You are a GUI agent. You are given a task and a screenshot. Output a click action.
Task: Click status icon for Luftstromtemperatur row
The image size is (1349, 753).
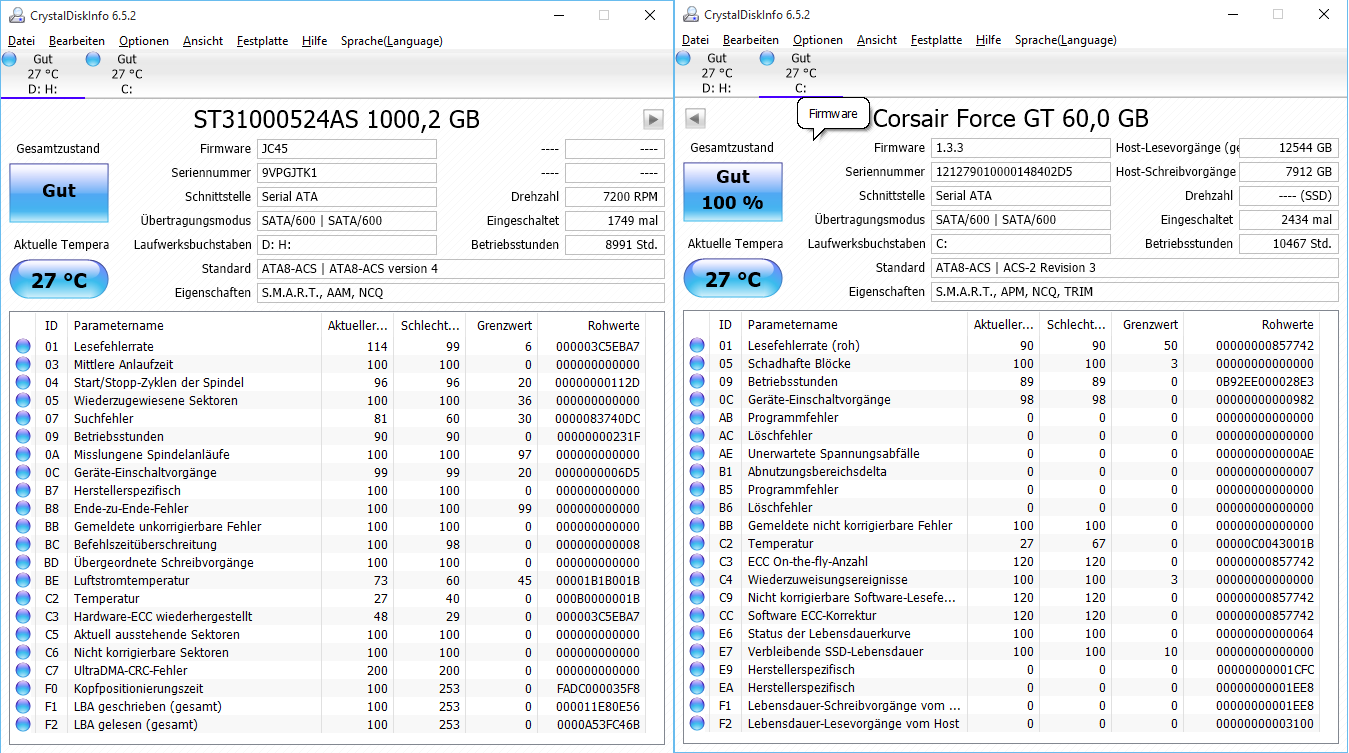pyautogui.click(x=23, y=581)
